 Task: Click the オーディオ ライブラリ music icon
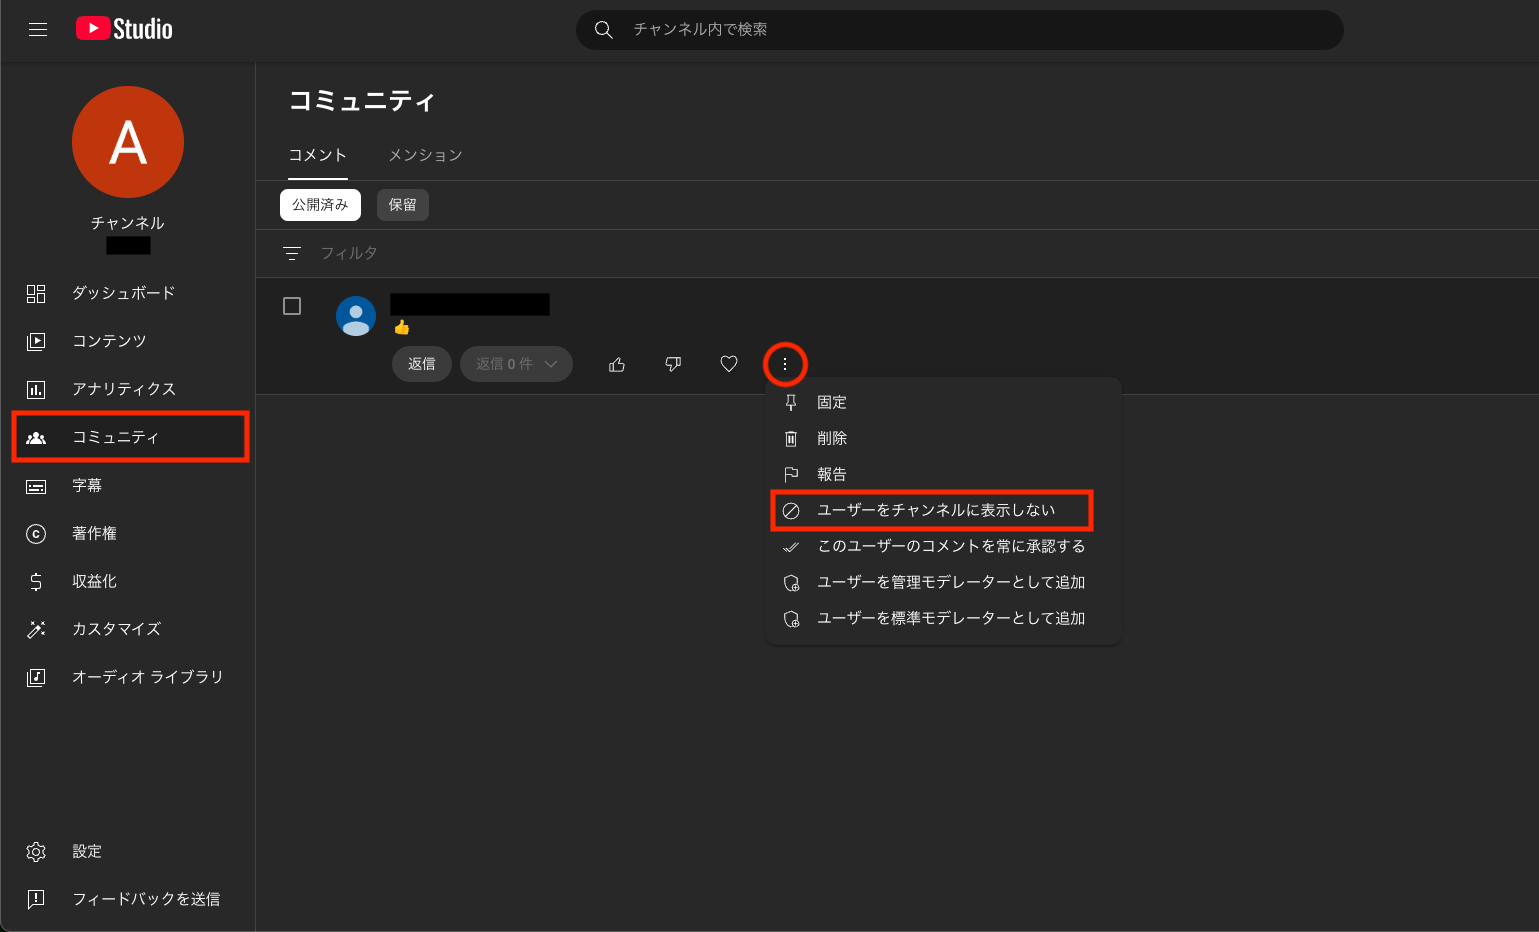36,677
